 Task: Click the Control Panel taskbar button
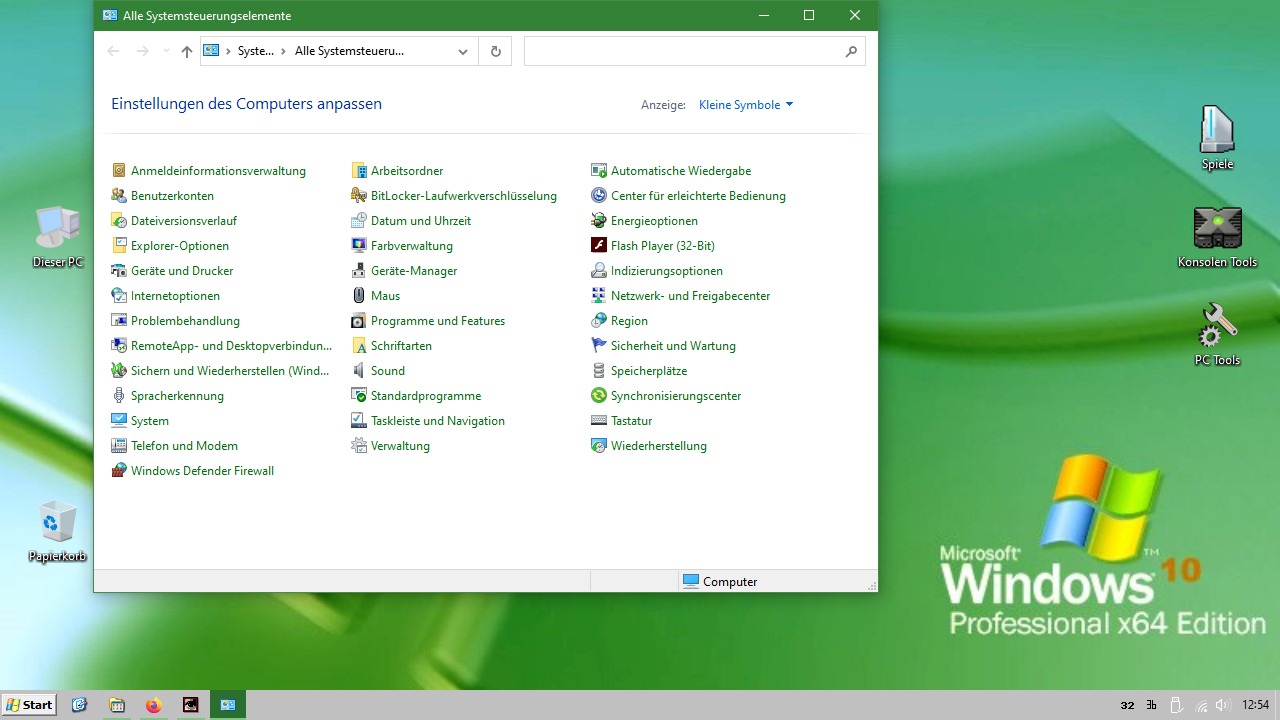tap(227, 705)
